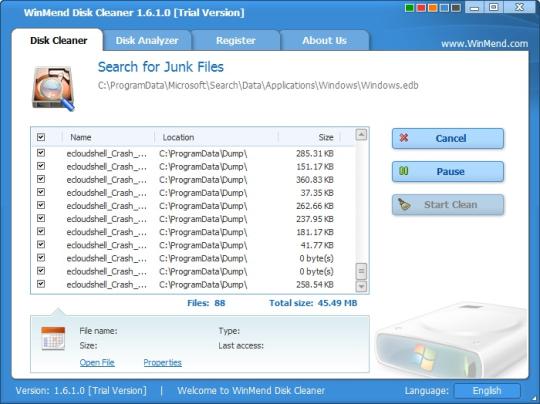Click the 41.77 KB size value
Image resolution: width=540 pixels, height=404 pixels.
coord(317,245)
